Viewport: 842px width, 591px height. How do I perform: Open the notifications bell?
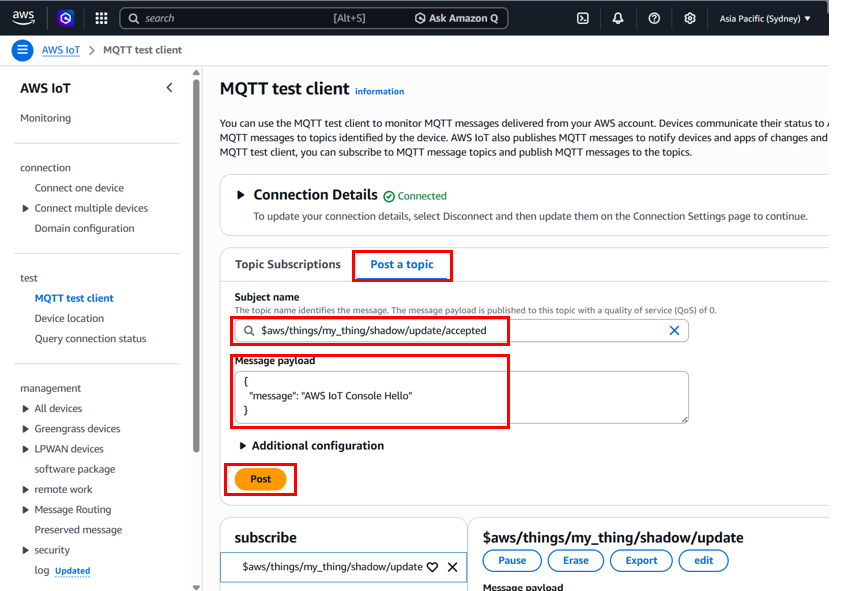(618, 18)
